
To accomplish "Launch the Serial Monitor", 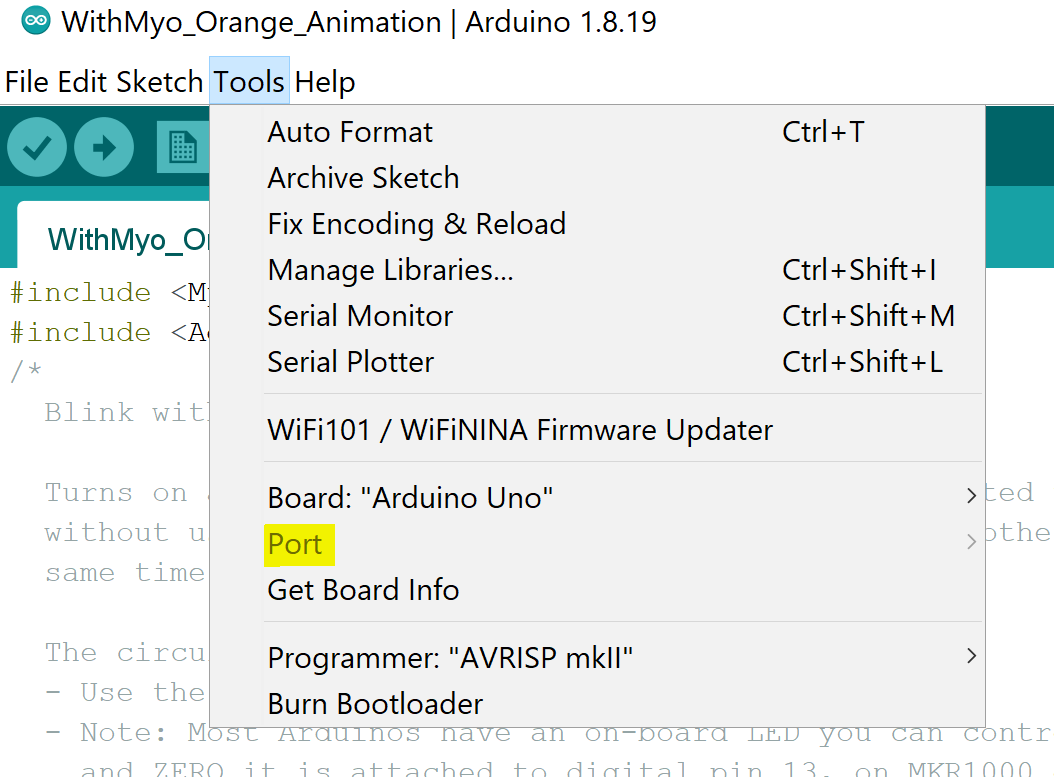I will 360,316.
